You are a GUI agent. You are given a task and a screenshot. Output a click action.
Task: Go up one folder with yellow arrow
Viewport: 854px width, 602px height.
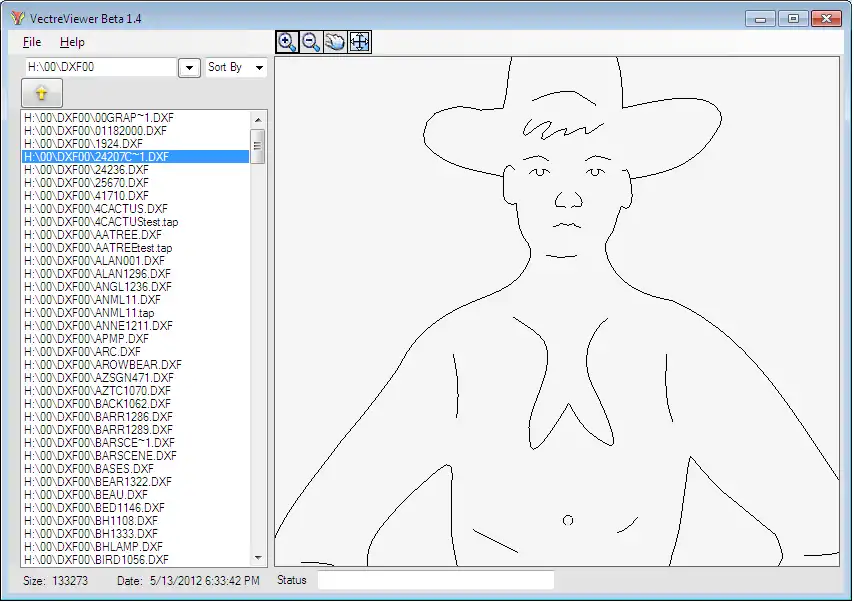tap(42, 93)
